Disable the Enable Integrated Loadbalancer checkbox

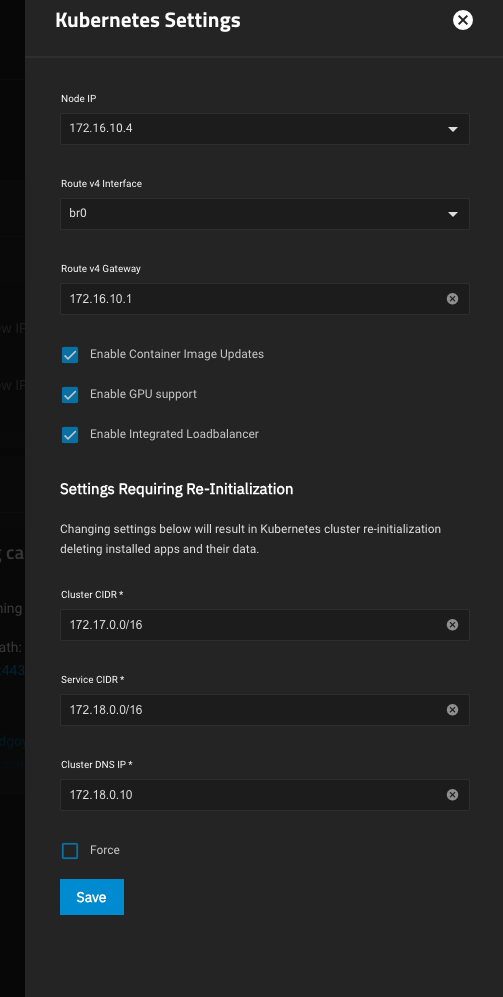[70, 435]
